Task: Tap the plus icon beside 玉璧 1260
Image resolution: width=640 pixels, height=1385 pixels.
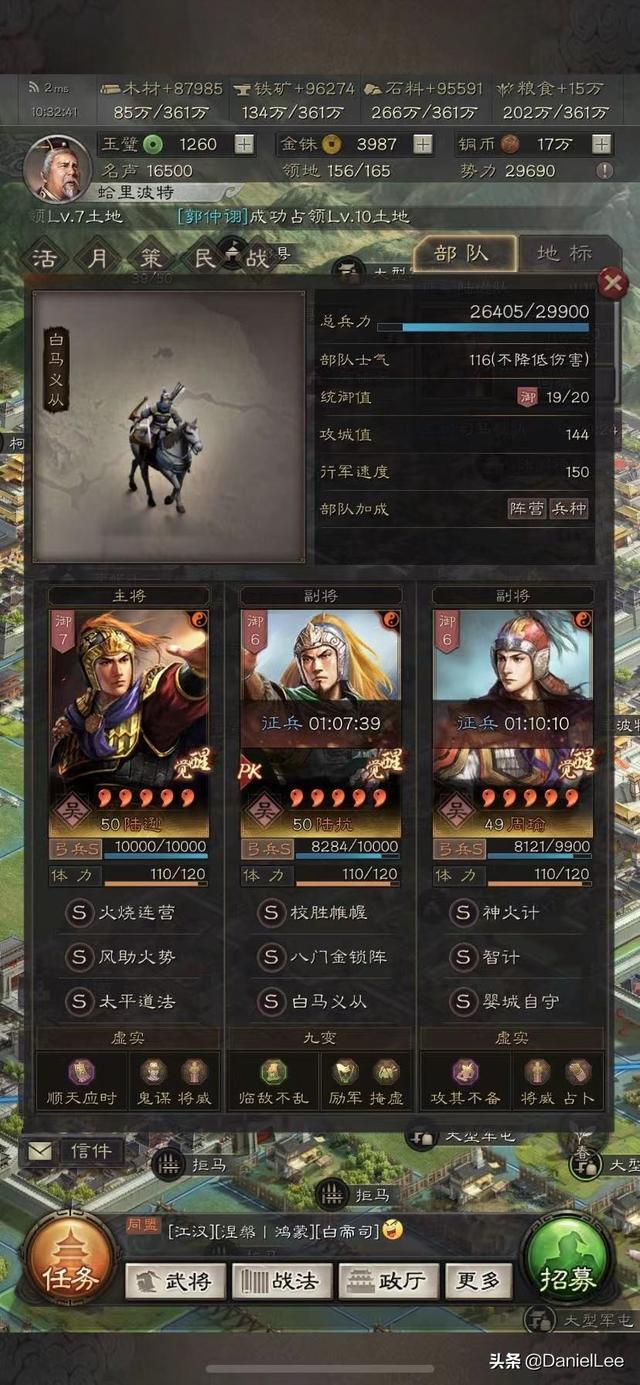Action: coord(244,144)
